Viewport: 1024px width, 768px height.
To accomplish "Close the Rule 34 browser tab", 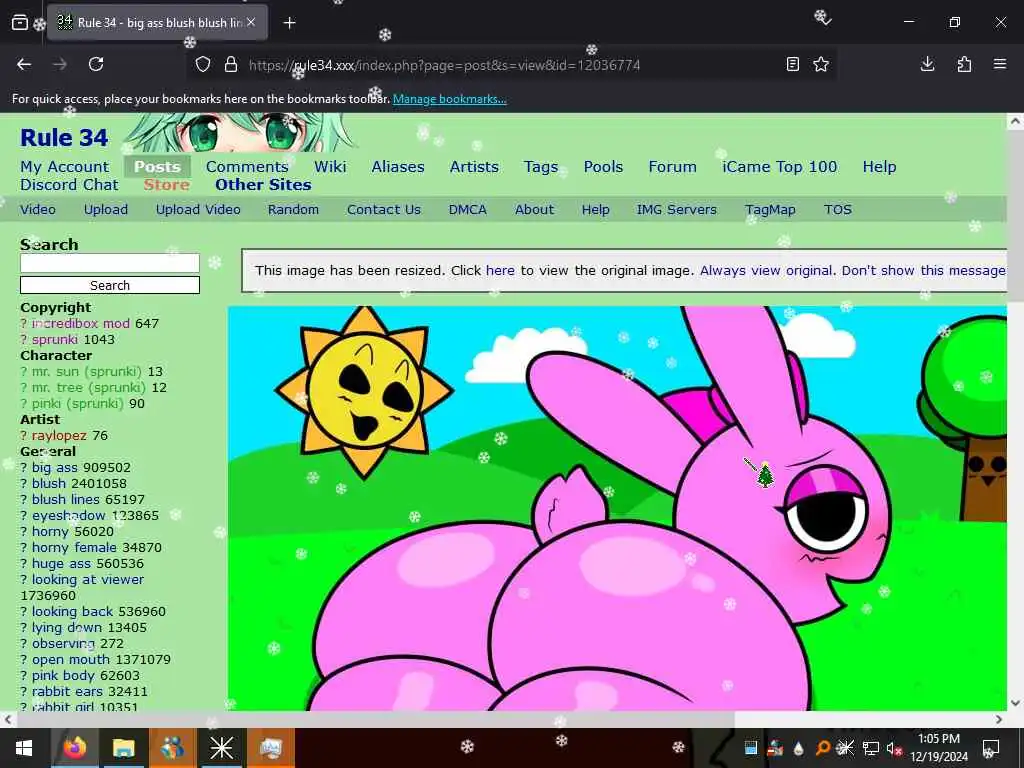I will 251,23.
